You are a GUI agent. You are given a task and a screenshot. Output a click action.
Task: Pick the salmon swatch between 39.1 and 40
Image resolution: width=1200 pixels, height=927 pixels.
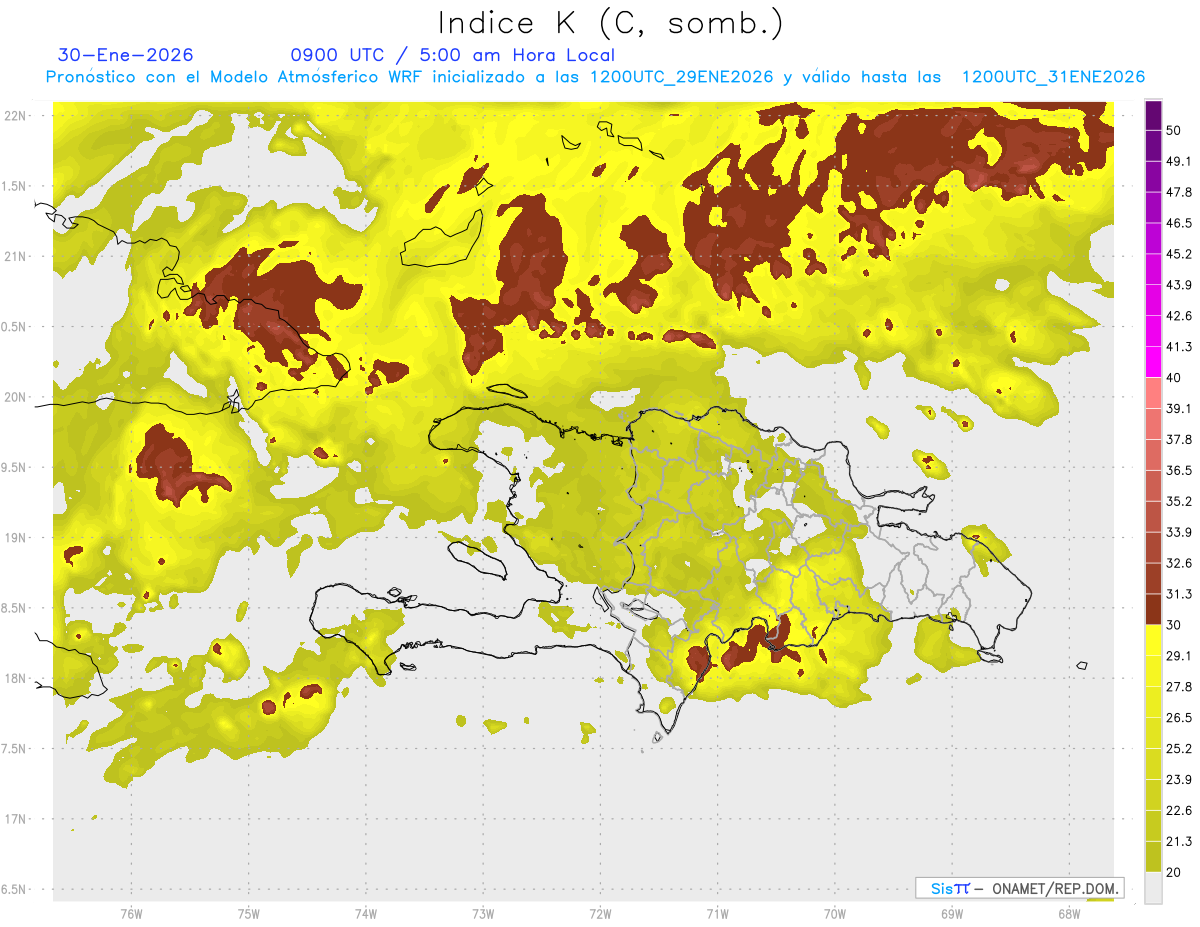pos(1153,393)
